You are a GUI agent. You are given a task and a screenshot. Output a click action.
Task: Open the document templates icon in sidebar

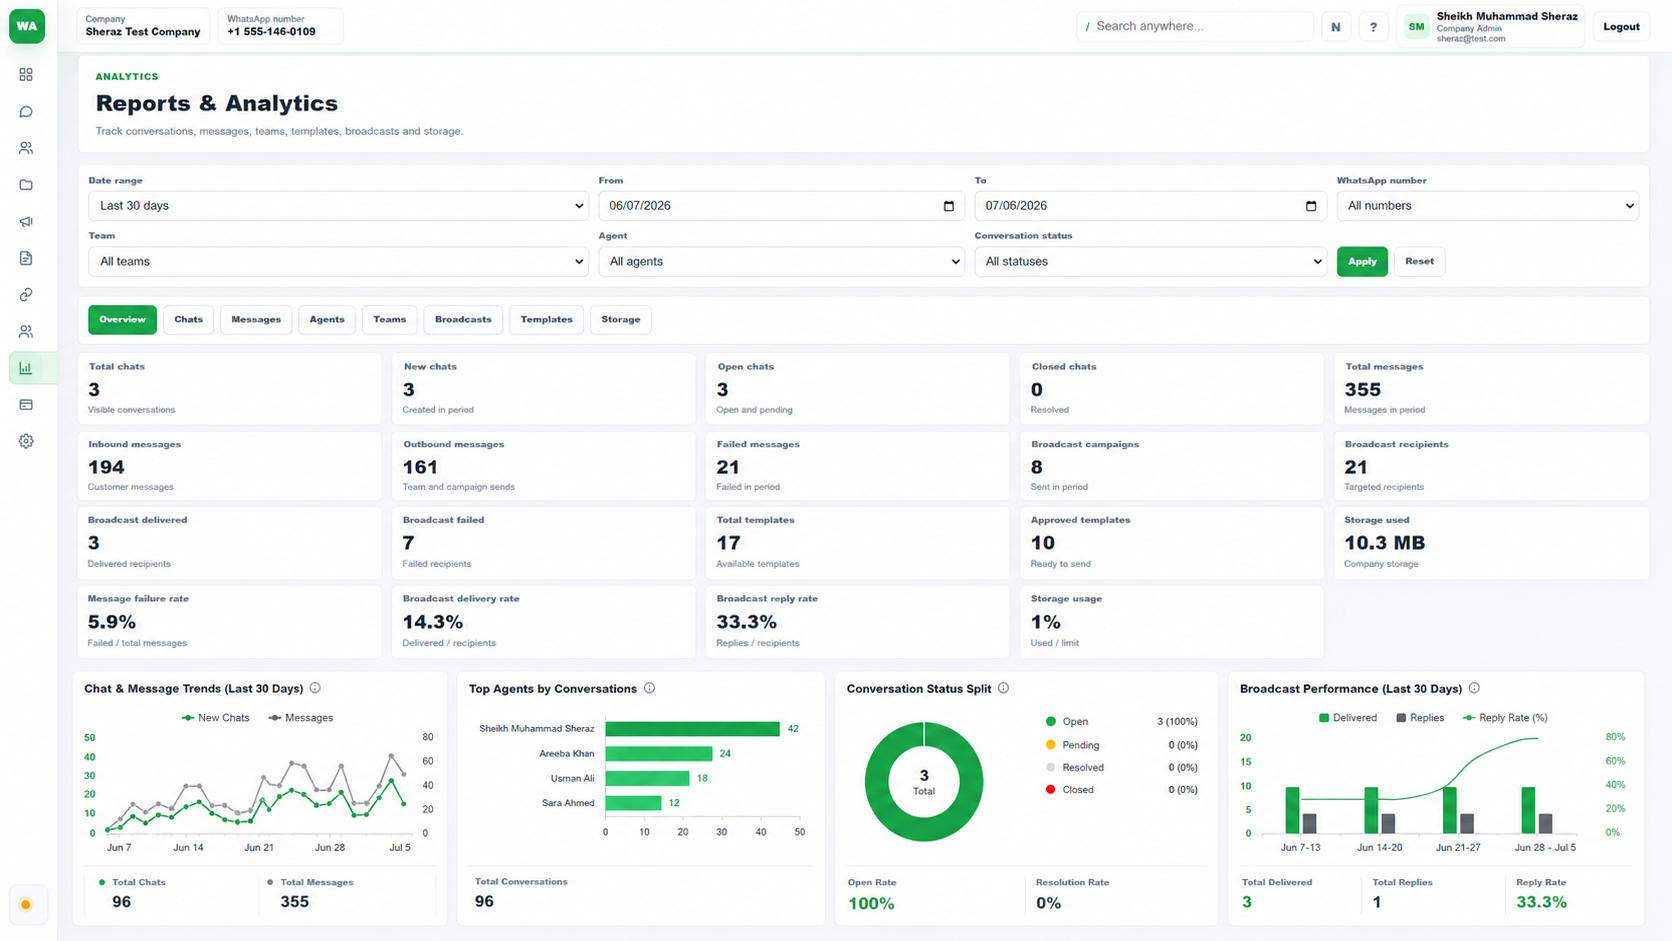click(x=26, y=258)
